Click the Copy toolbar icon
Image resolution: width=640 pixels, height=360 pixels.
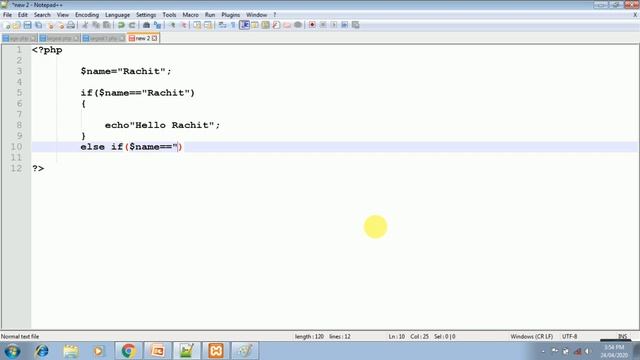[x=96, y=25]
